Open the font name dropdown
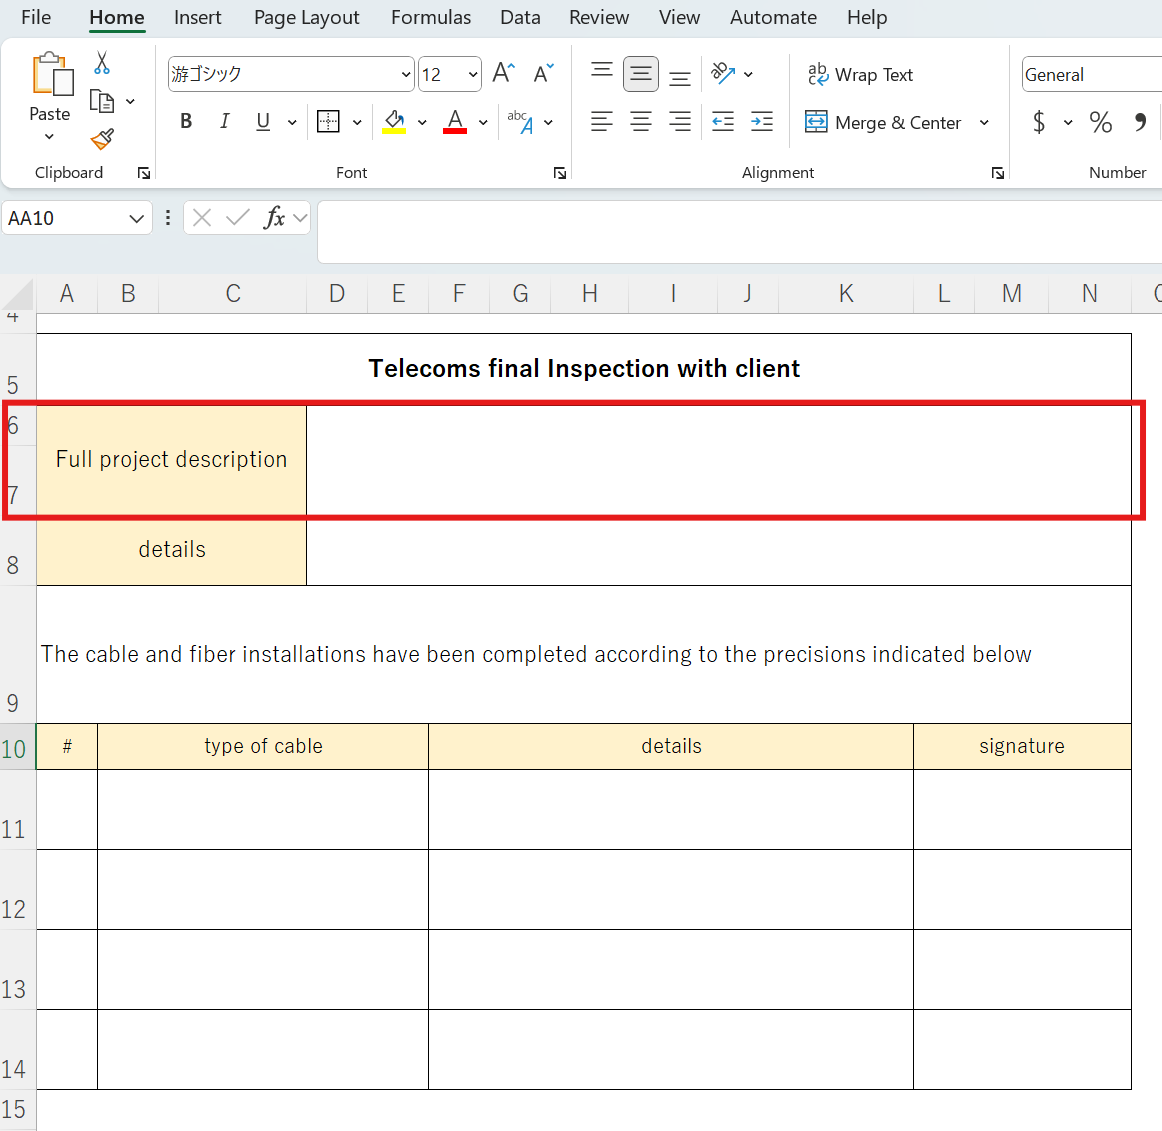 (x=405, y=75)
